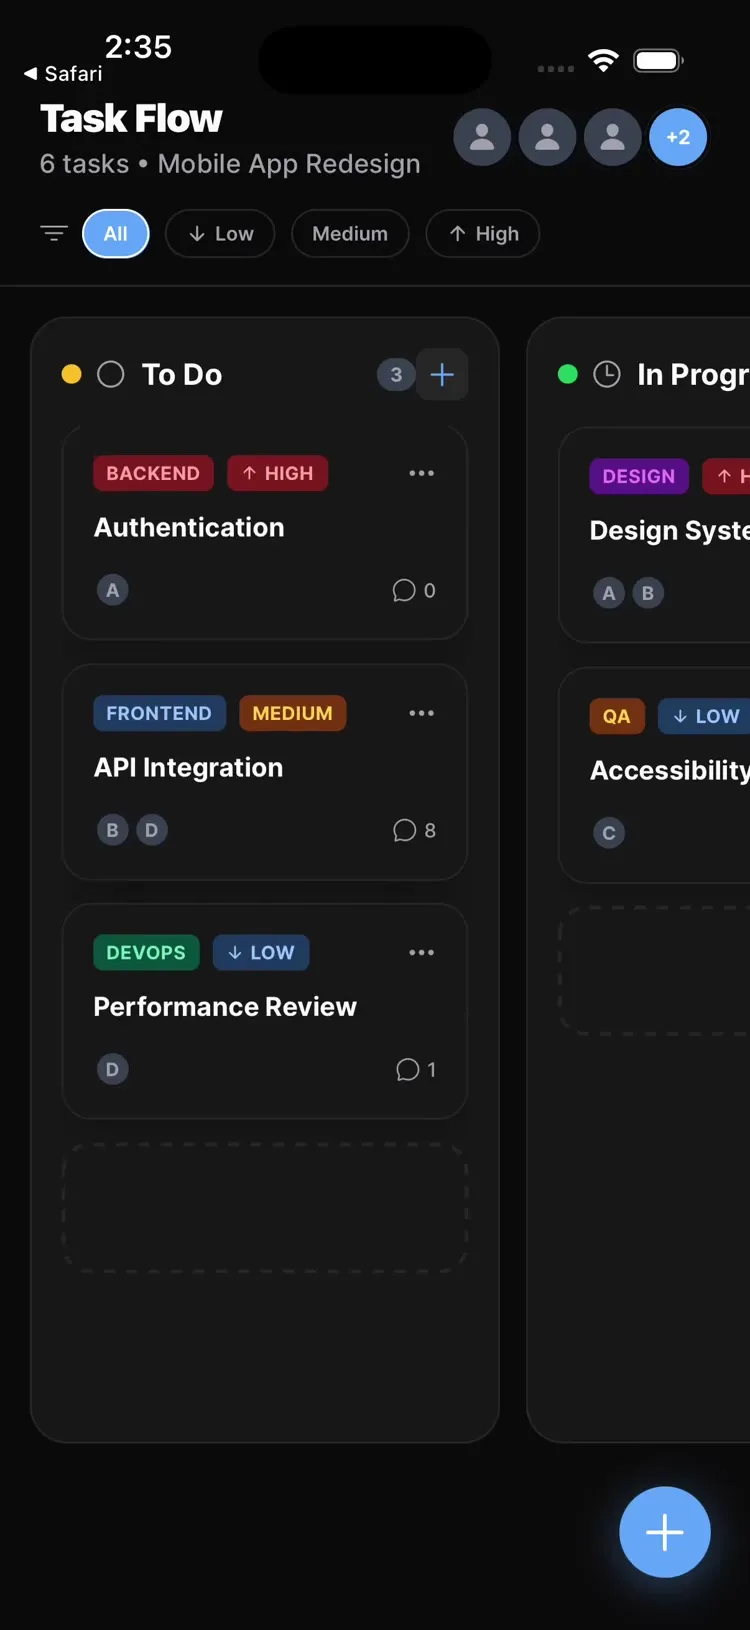Image resolution: width=750 pixels, height=1630 pixels.
Task: Open comments on the Performance Review card
Action: click(x=416, y=1069)
